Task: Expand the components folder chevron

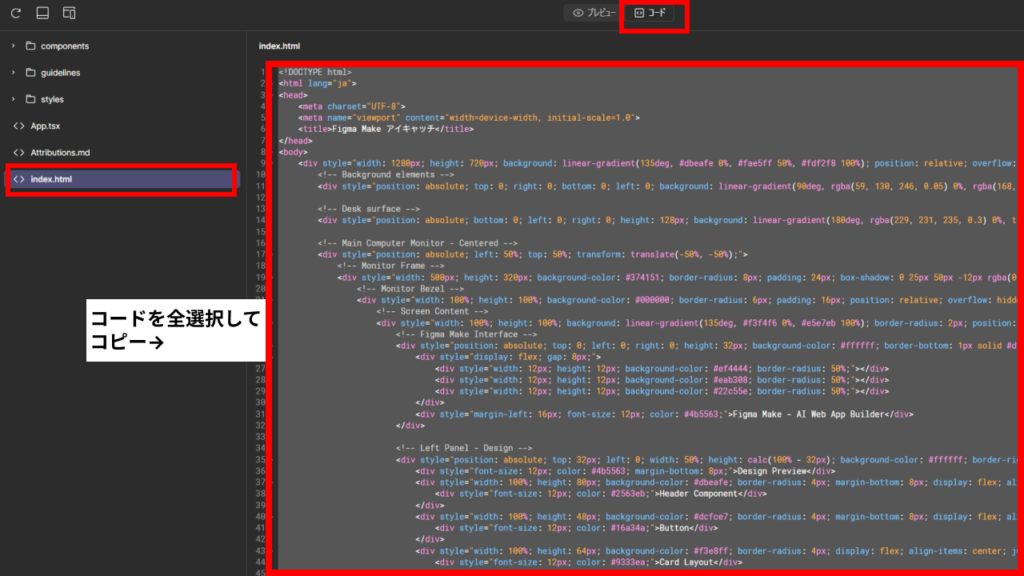Action: click(x=13, y=46)
